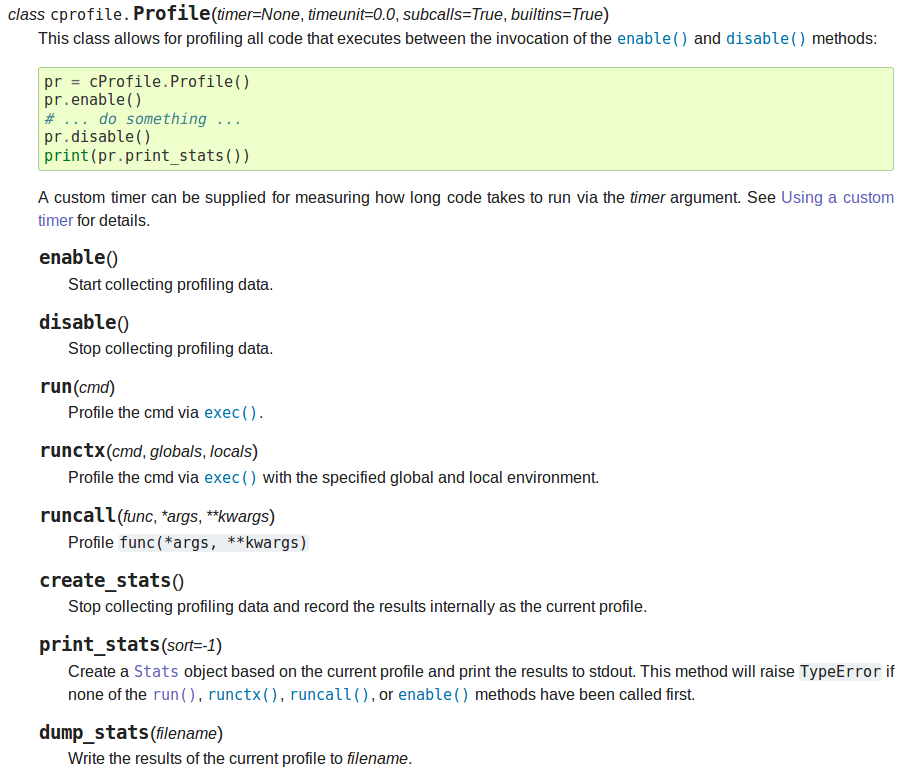Follow the runcall() link in print_stats description

329,695
